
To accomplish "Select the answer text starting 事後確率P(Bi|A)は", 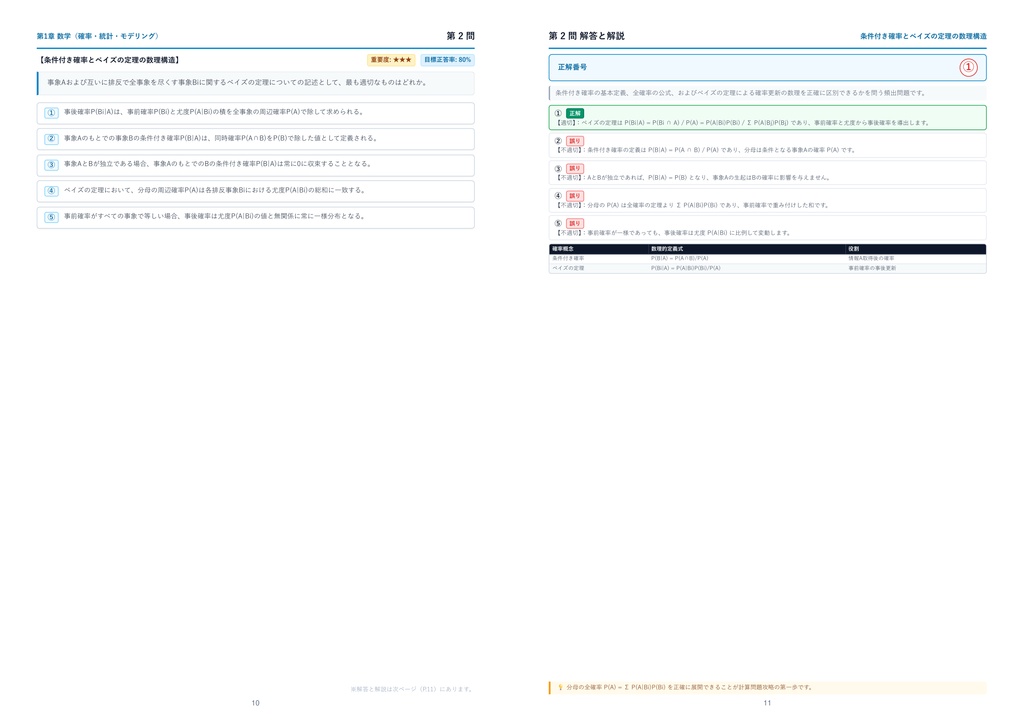I will pos(214,112).
